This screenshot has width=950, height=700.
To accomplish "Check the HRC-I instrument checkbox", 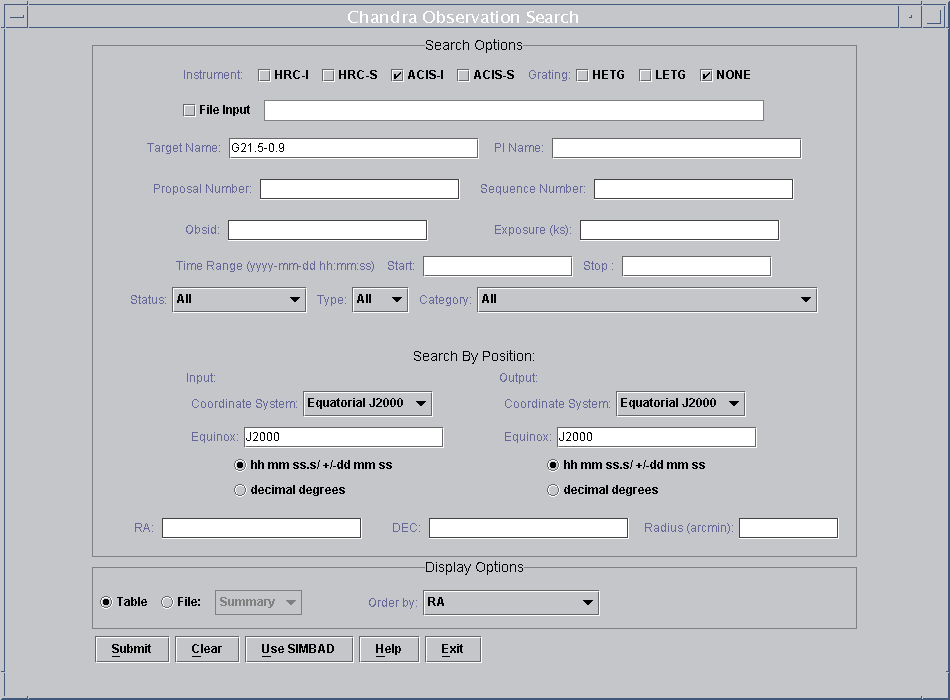I will pos(264,75).
